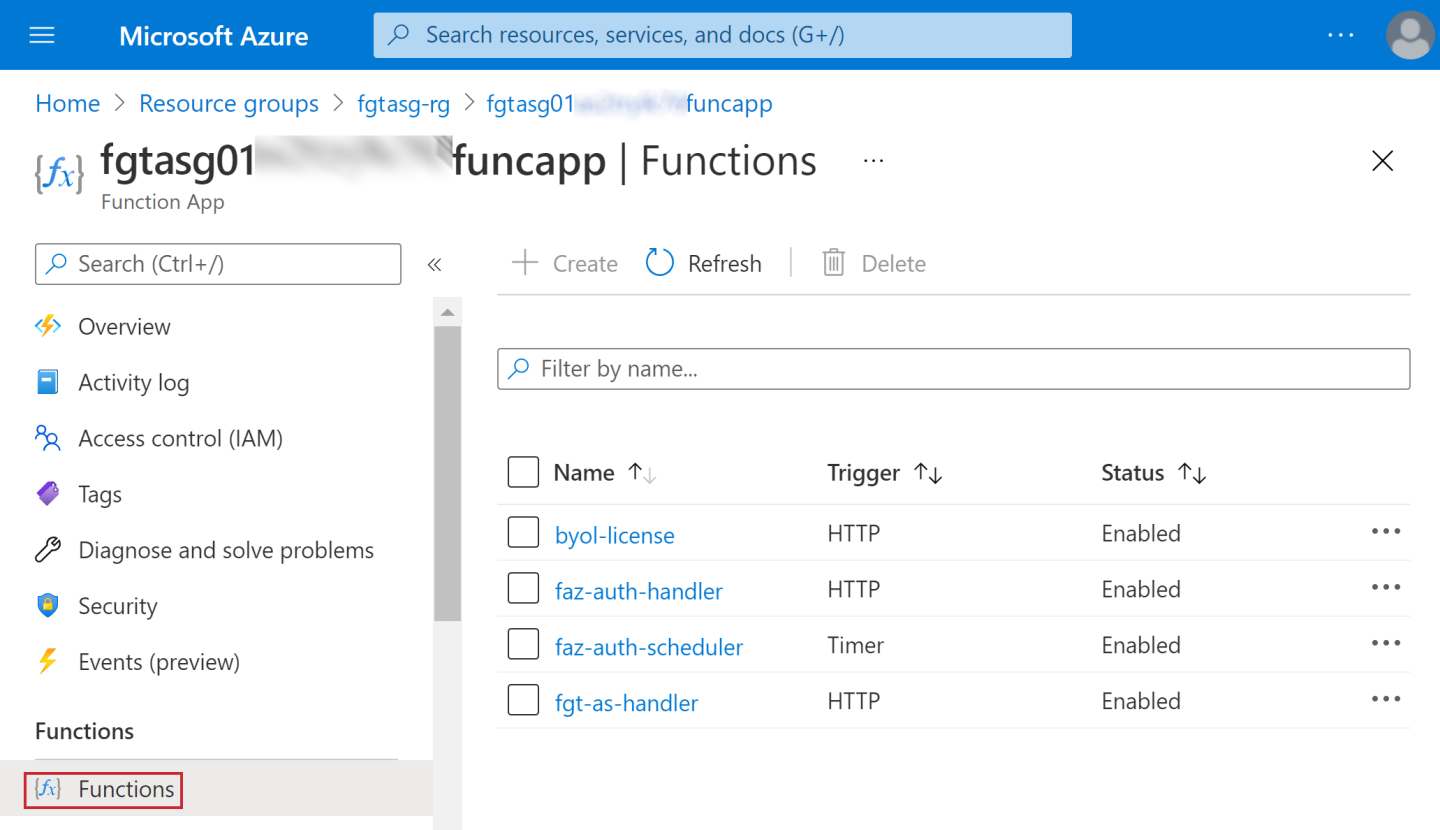Image resolution: width=1440 pixels, height=830 pixels.
Task: Open the Tags pane
Action: (x=98, y=494)
